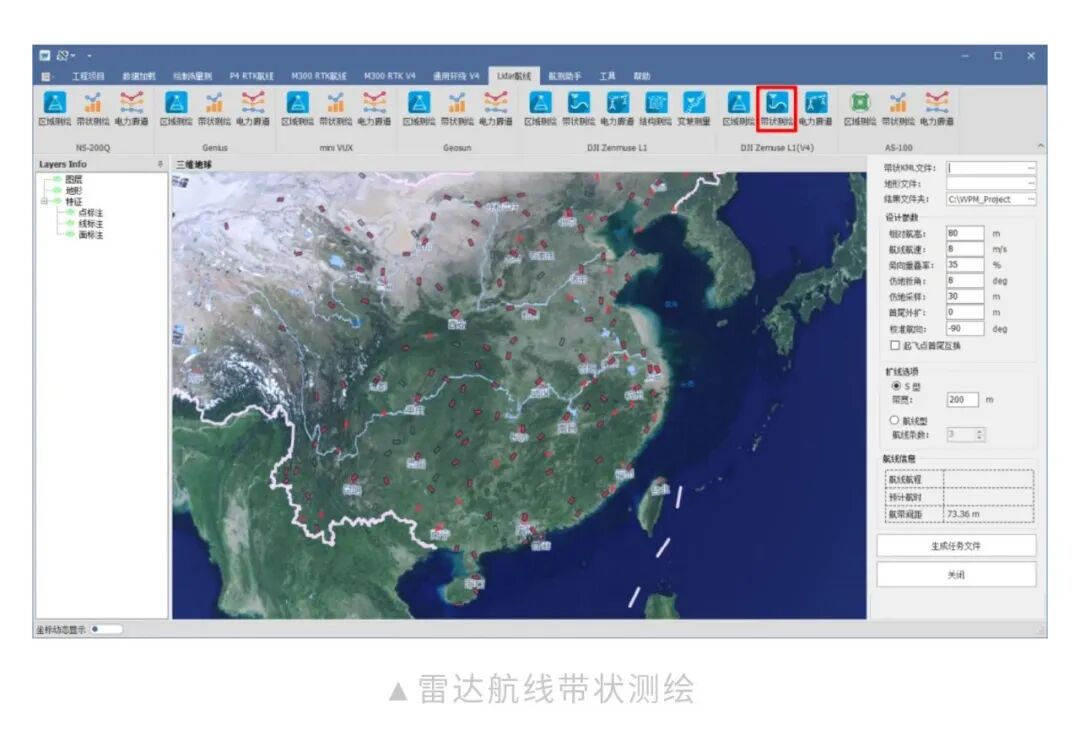Click the relative altitude field showing 80
Image resolution: width=1080 pixels, height=741 pixels.
tap(964, 233)
